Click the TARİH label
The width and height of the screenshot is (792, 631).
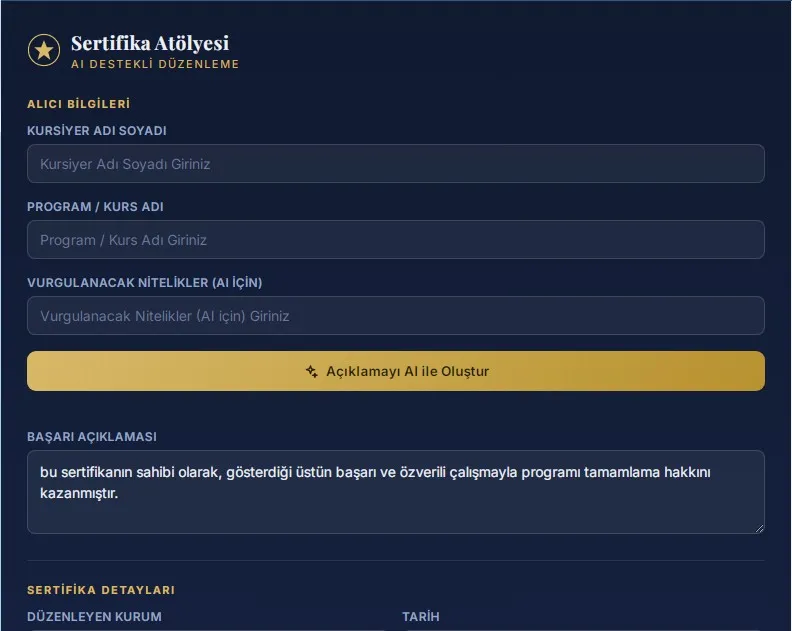[421, 616]
